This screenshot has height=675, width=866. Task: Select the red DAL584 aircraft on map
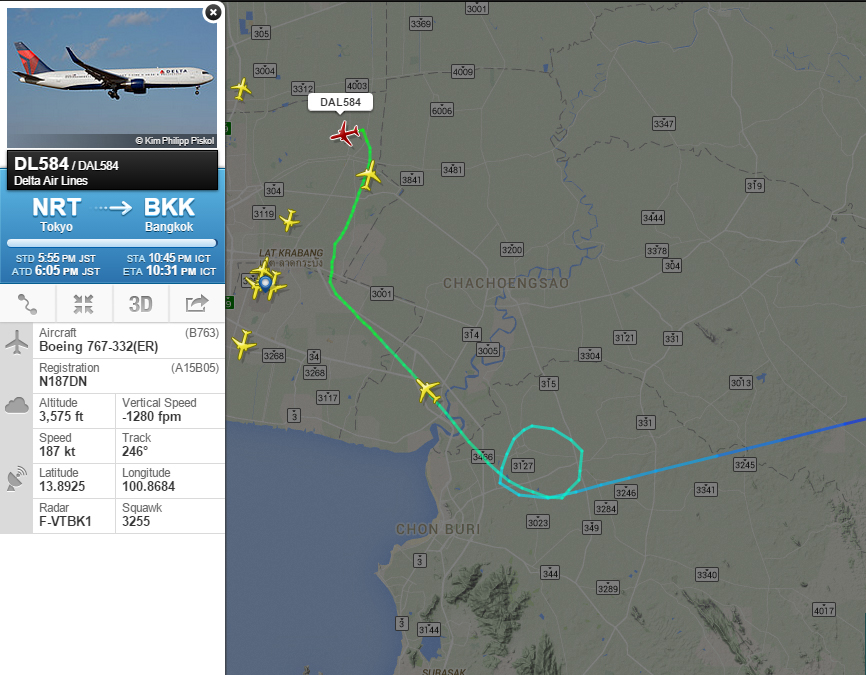(345, 134)
